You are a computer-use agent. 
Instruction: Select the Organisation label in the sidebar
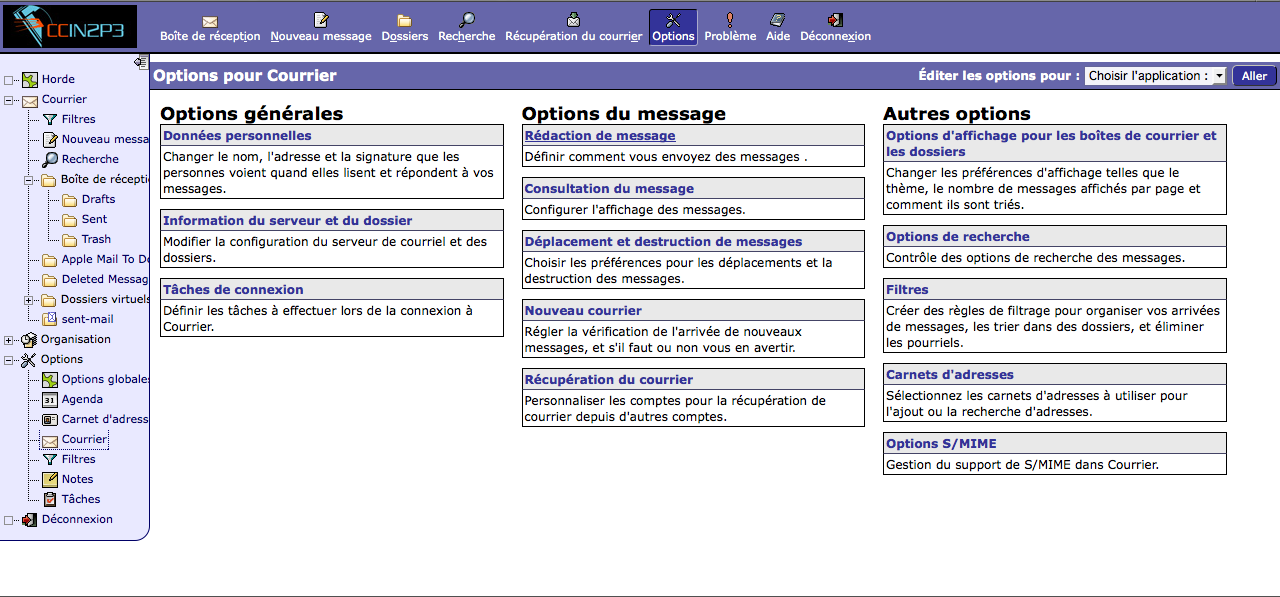tap(76, 339)
